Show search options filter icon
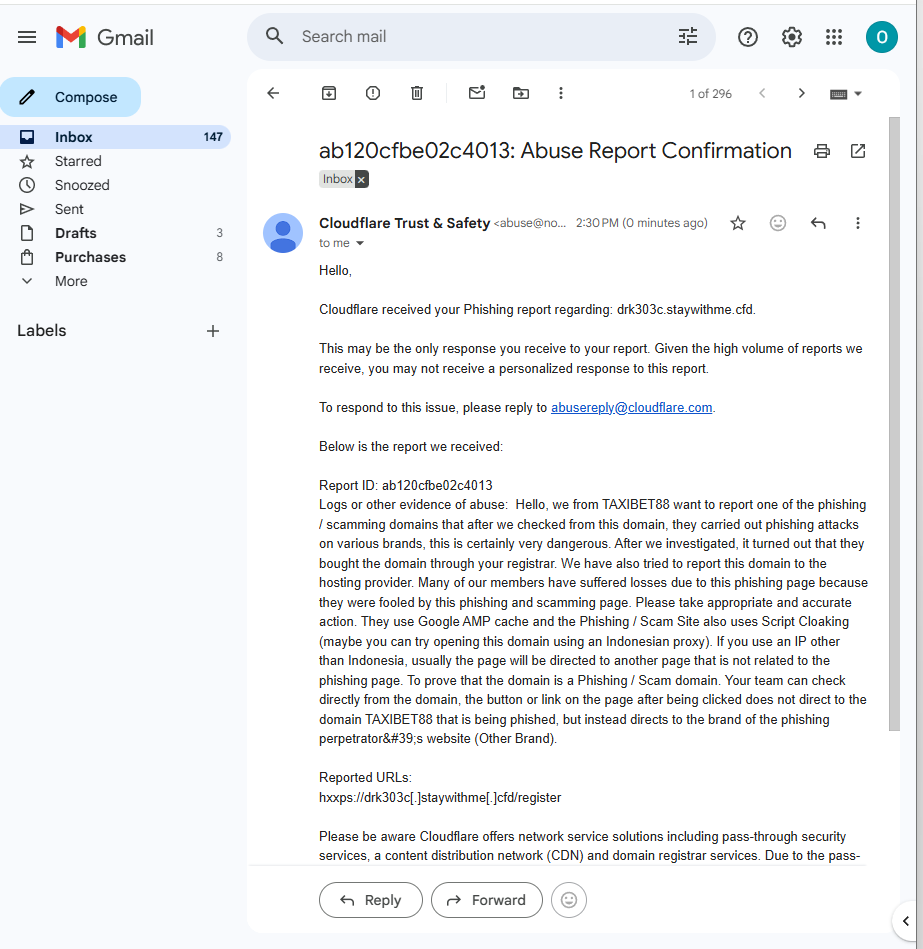The image size is (923, 949). [688, 36]
